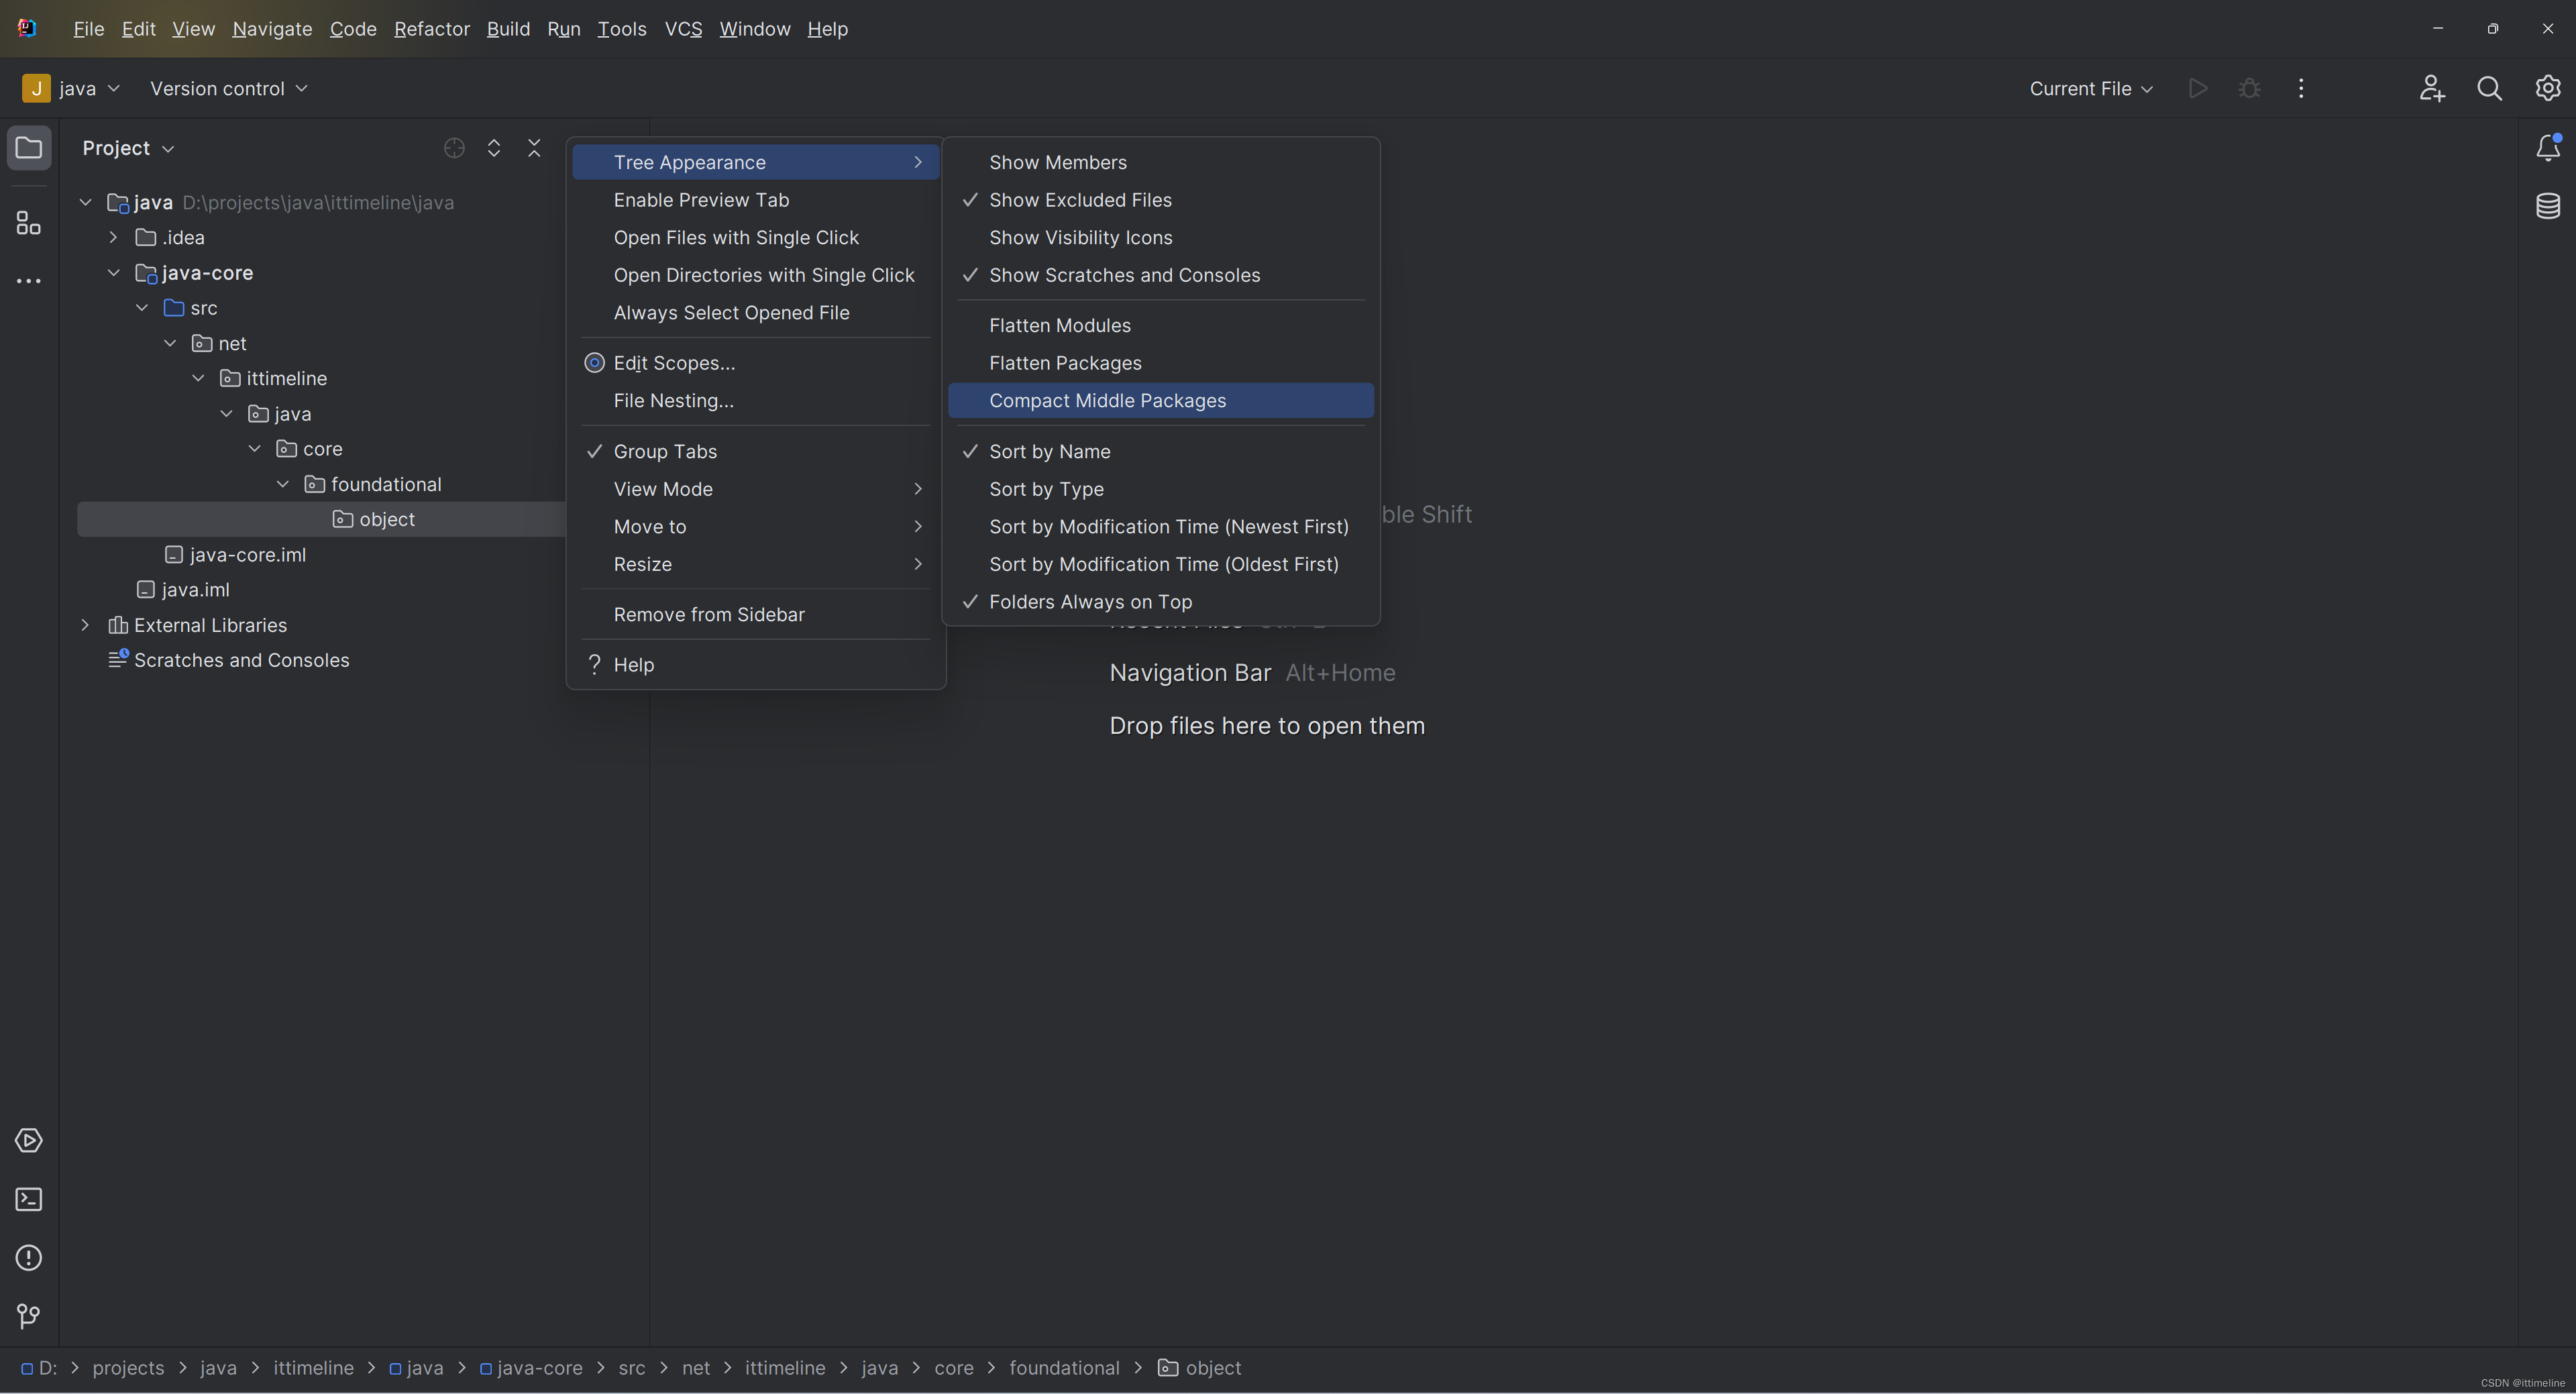Image resolution: width=2576 pixels, height=1394 pixels.
Task: Toggle Show Visibility Icons option
Action: coord(1161,238)
